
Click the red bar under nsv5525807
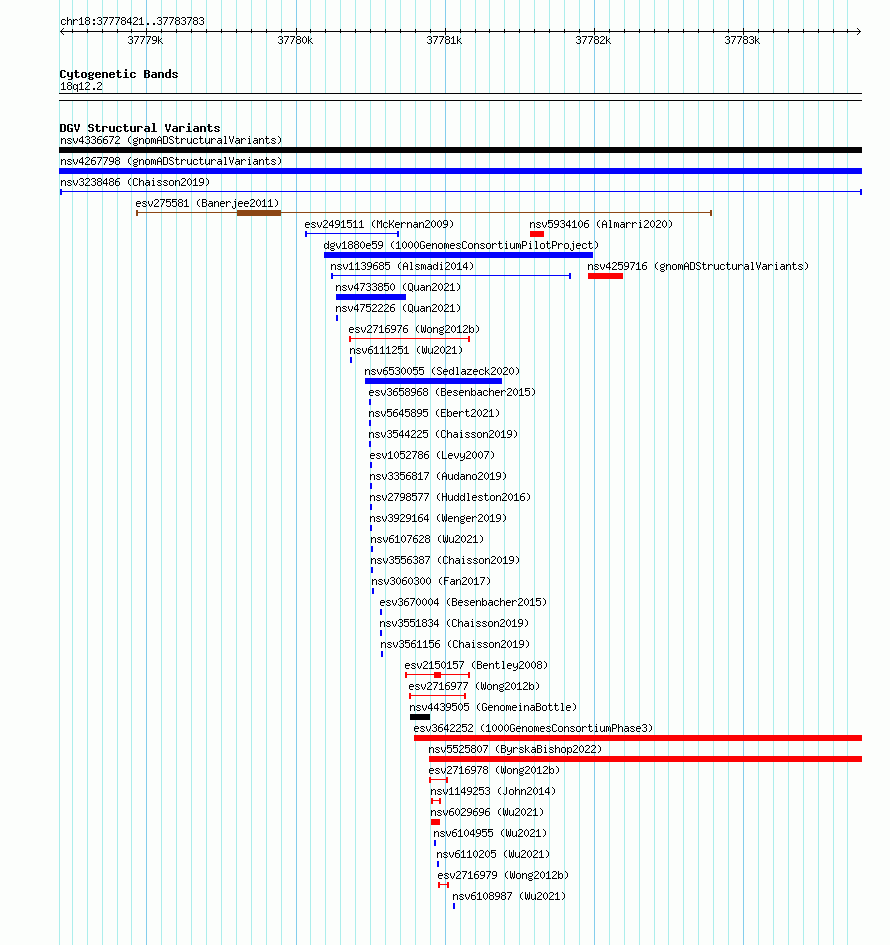(645, 759)
